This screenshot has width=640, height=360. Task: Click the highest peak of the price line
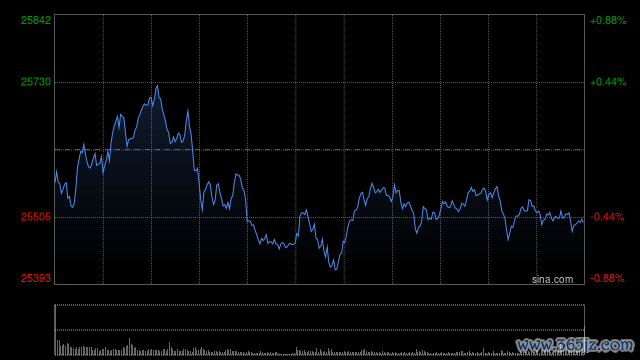point(157,85)
